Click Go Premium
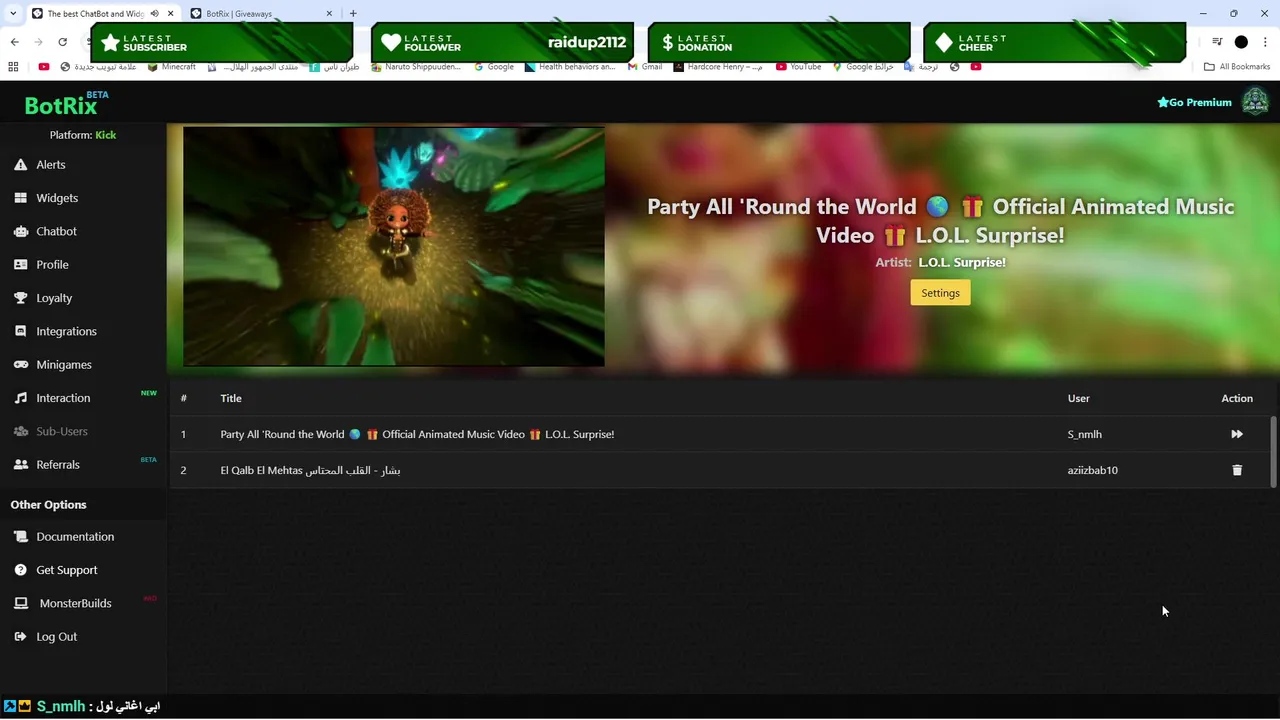The image size is (1280, 720). 1194,102
